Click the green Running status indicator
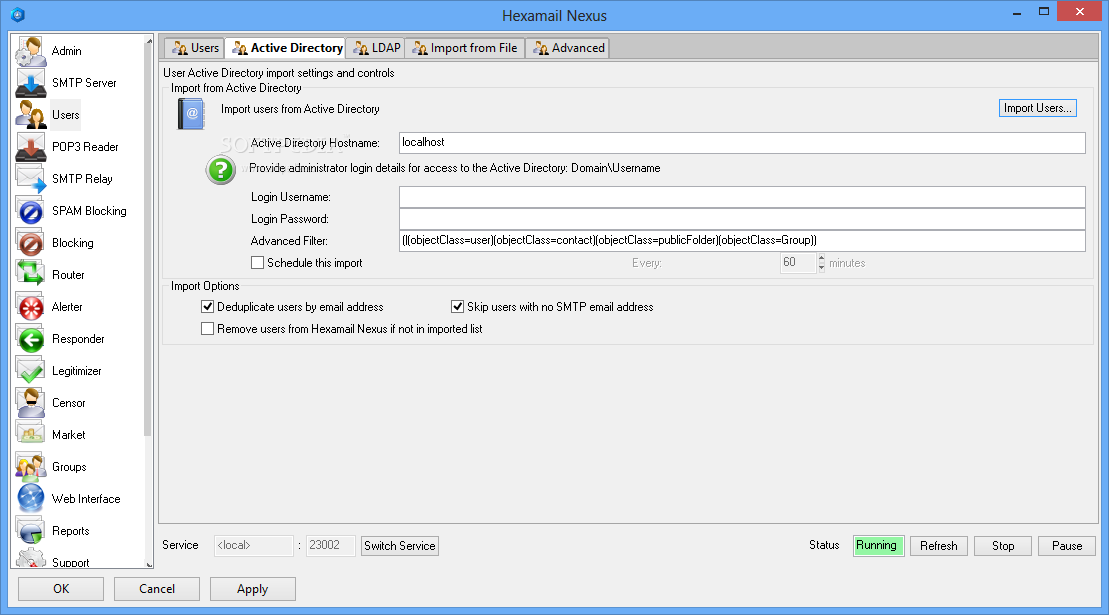 [878, 546]
